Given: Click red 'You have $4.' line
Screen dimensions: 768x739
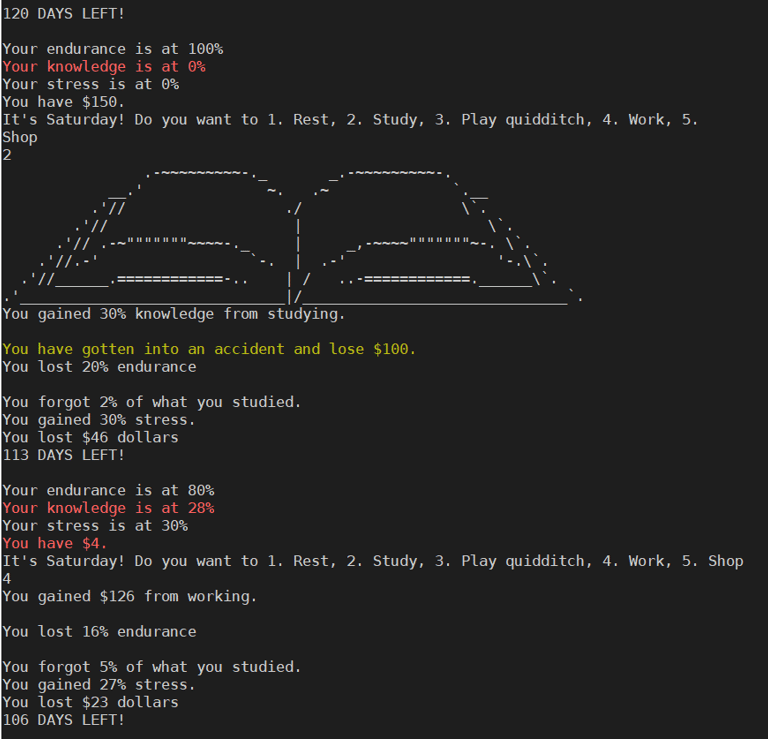Looking at the screenshot, I should tap(55, 543).
